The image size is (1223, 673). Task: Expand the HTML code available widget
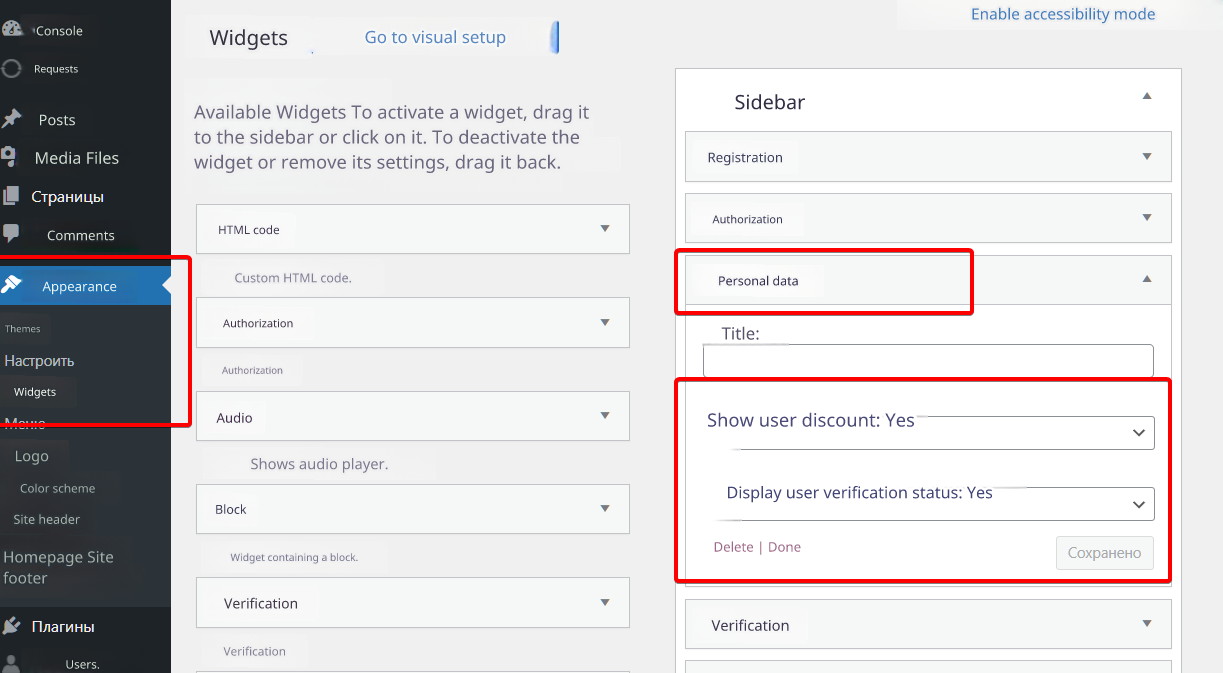pyautogui.click(x=604, y=229)
